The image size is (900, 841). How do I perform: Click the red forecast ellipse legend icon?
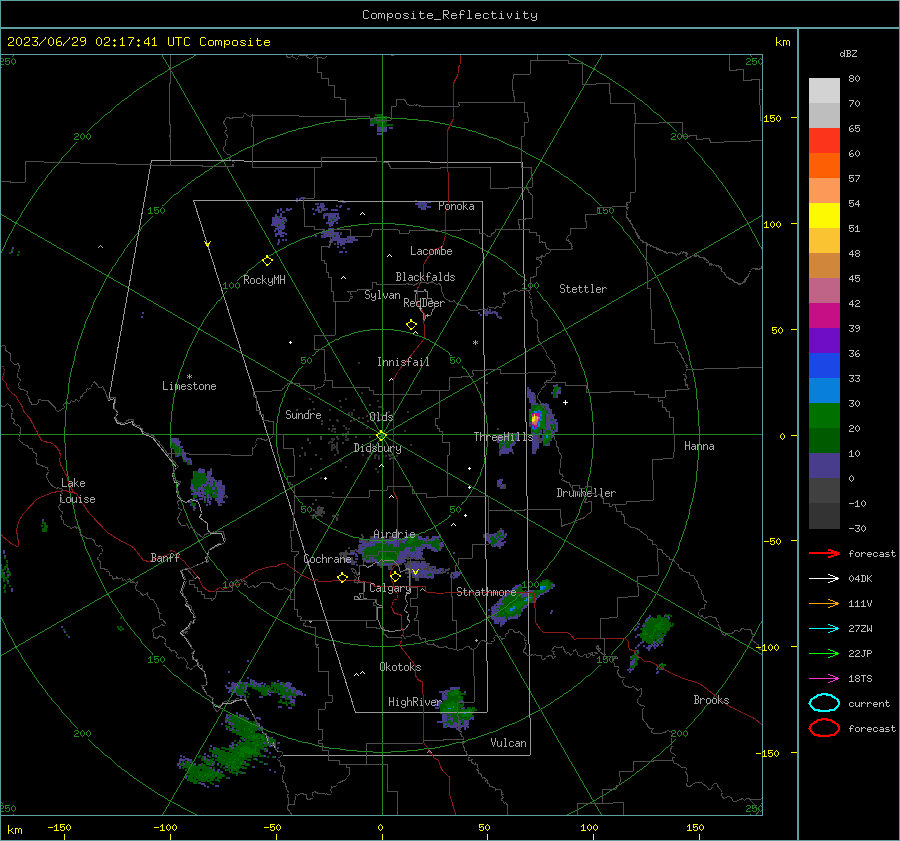(824, 728)
